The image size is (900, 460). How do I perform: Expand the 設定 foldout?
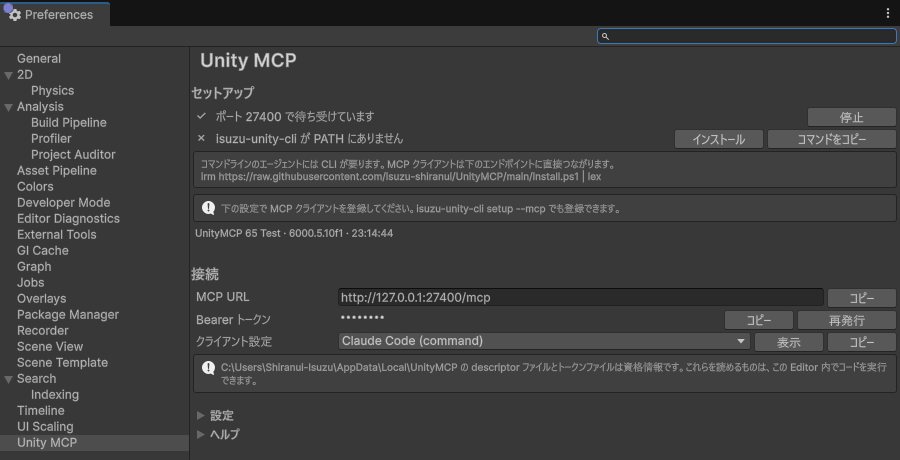[x=200, y=415]
